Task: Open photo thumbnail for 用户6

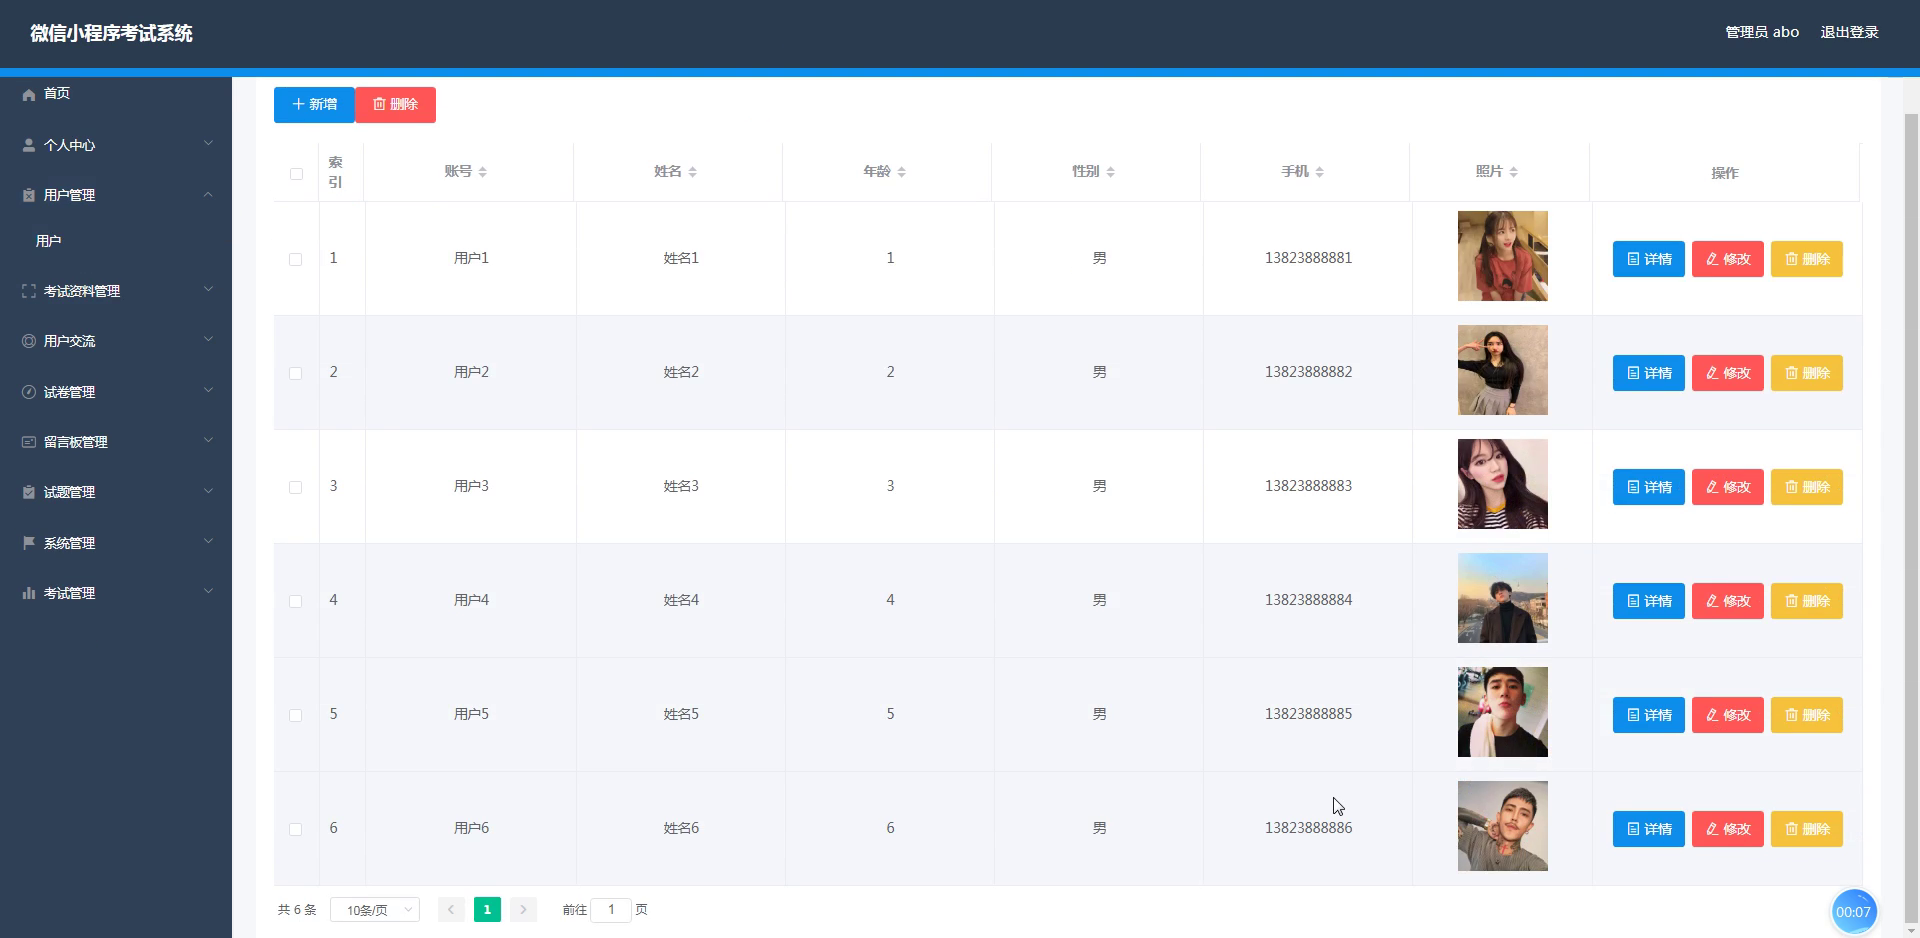Action: click(1502, 826)
